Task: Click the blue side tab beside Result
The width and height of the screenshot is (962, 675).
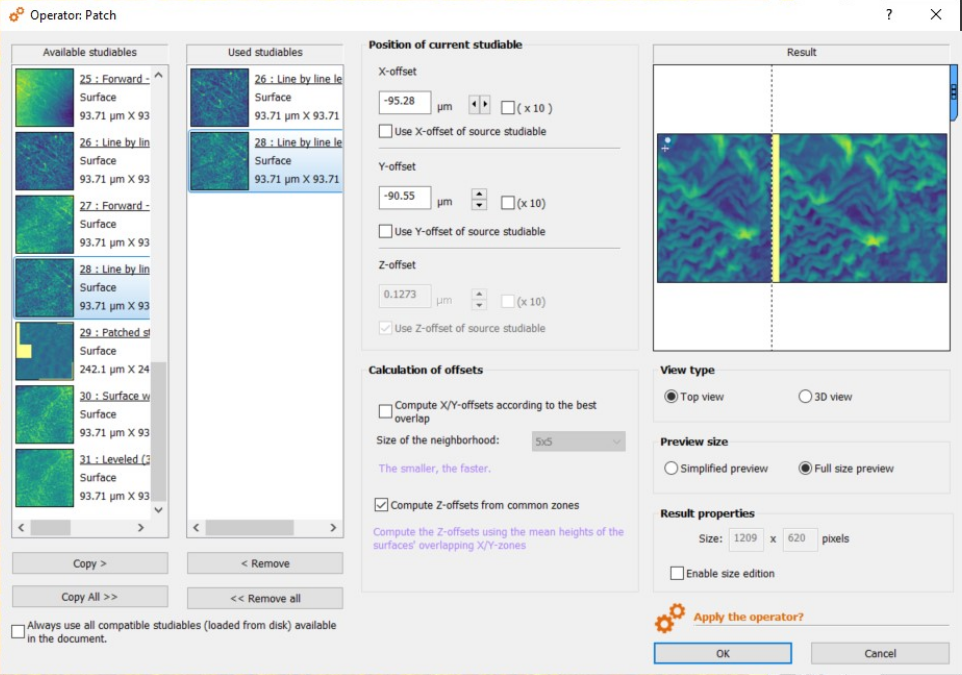Action: [953, 93]
